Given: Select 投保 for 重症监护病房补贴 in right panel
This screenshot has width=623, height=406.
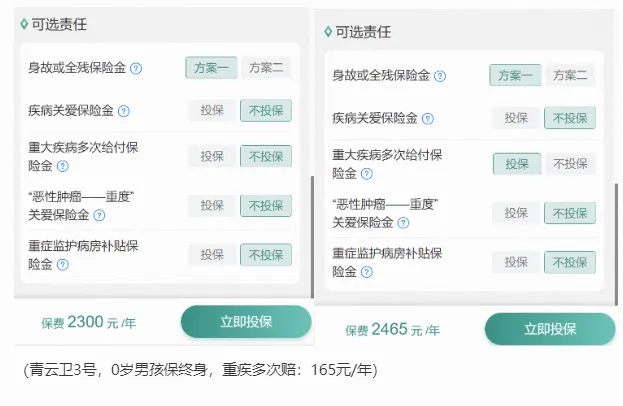Looking at the screenshot, I should click(x=516, y=262).
